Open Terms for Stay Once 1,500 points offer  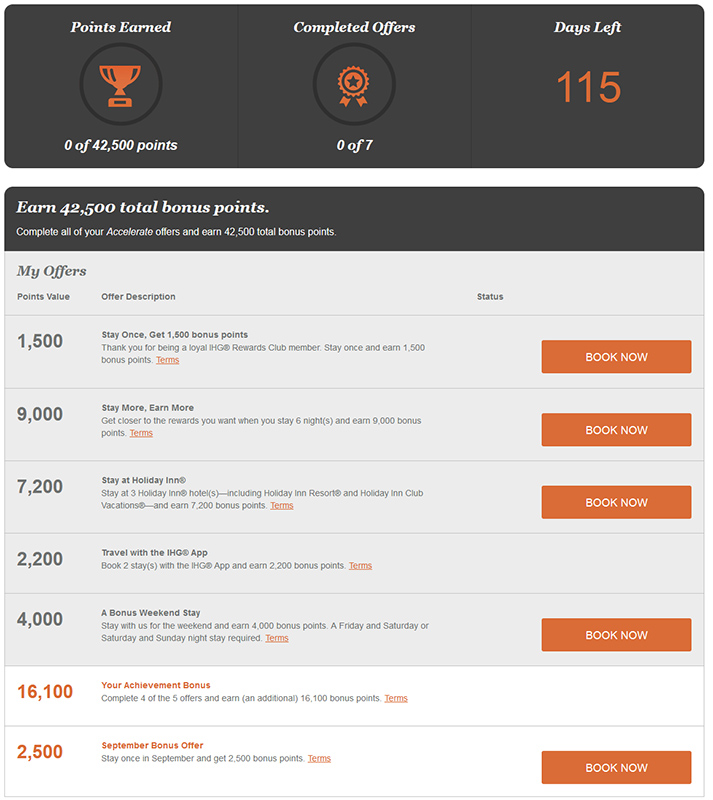(168, 362)
